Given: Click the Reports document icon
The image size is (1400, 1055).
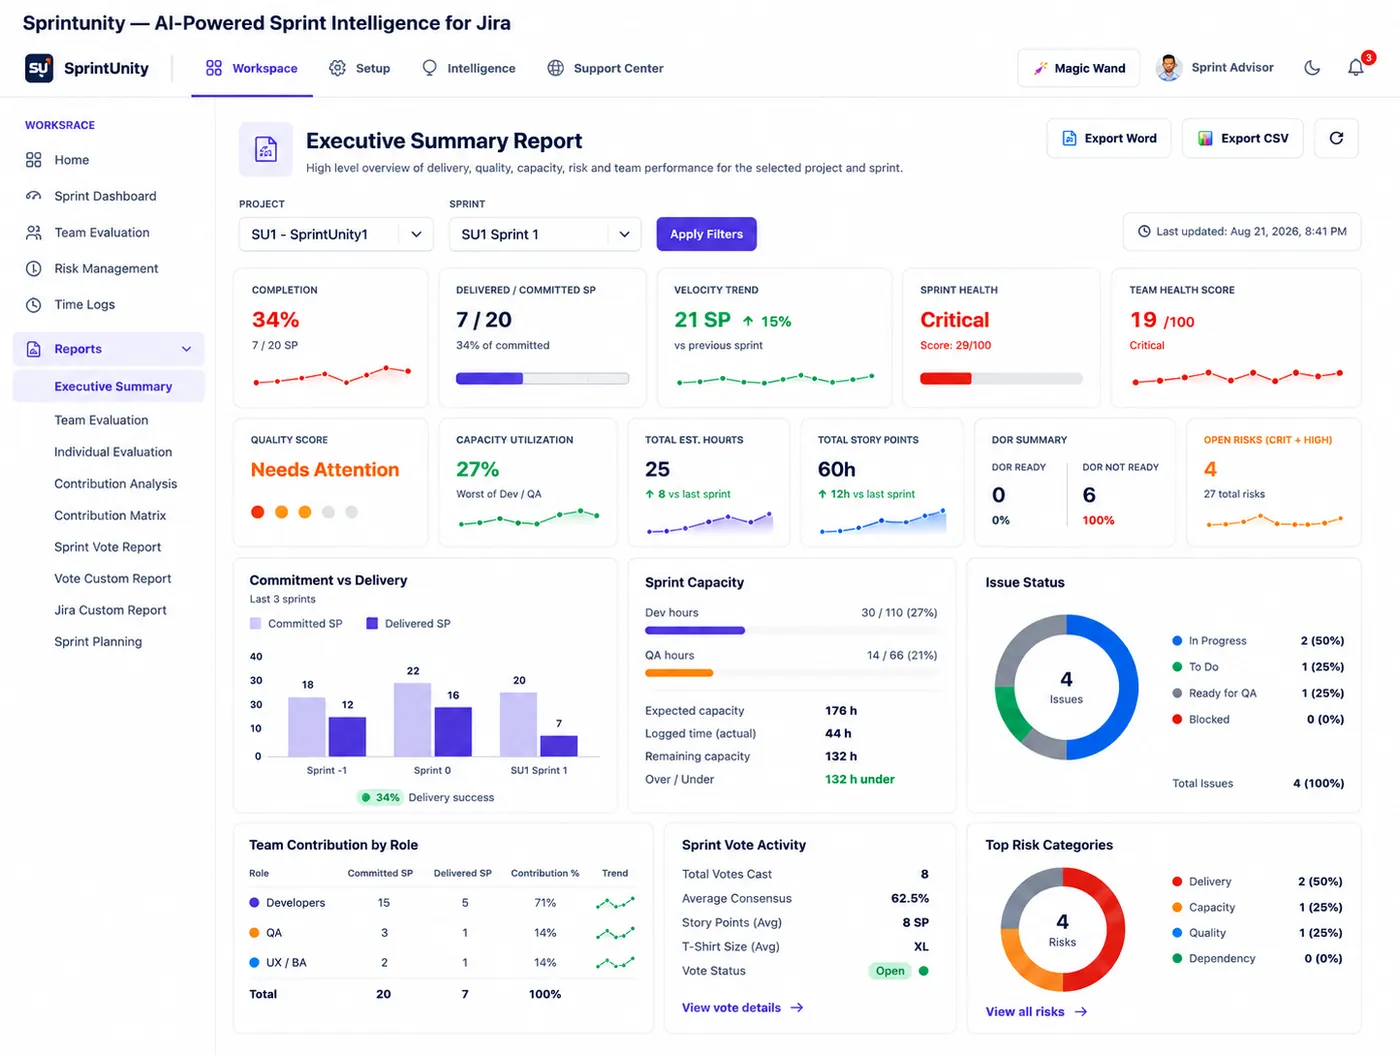Looking at the screenshot, I should coord(34,349).
